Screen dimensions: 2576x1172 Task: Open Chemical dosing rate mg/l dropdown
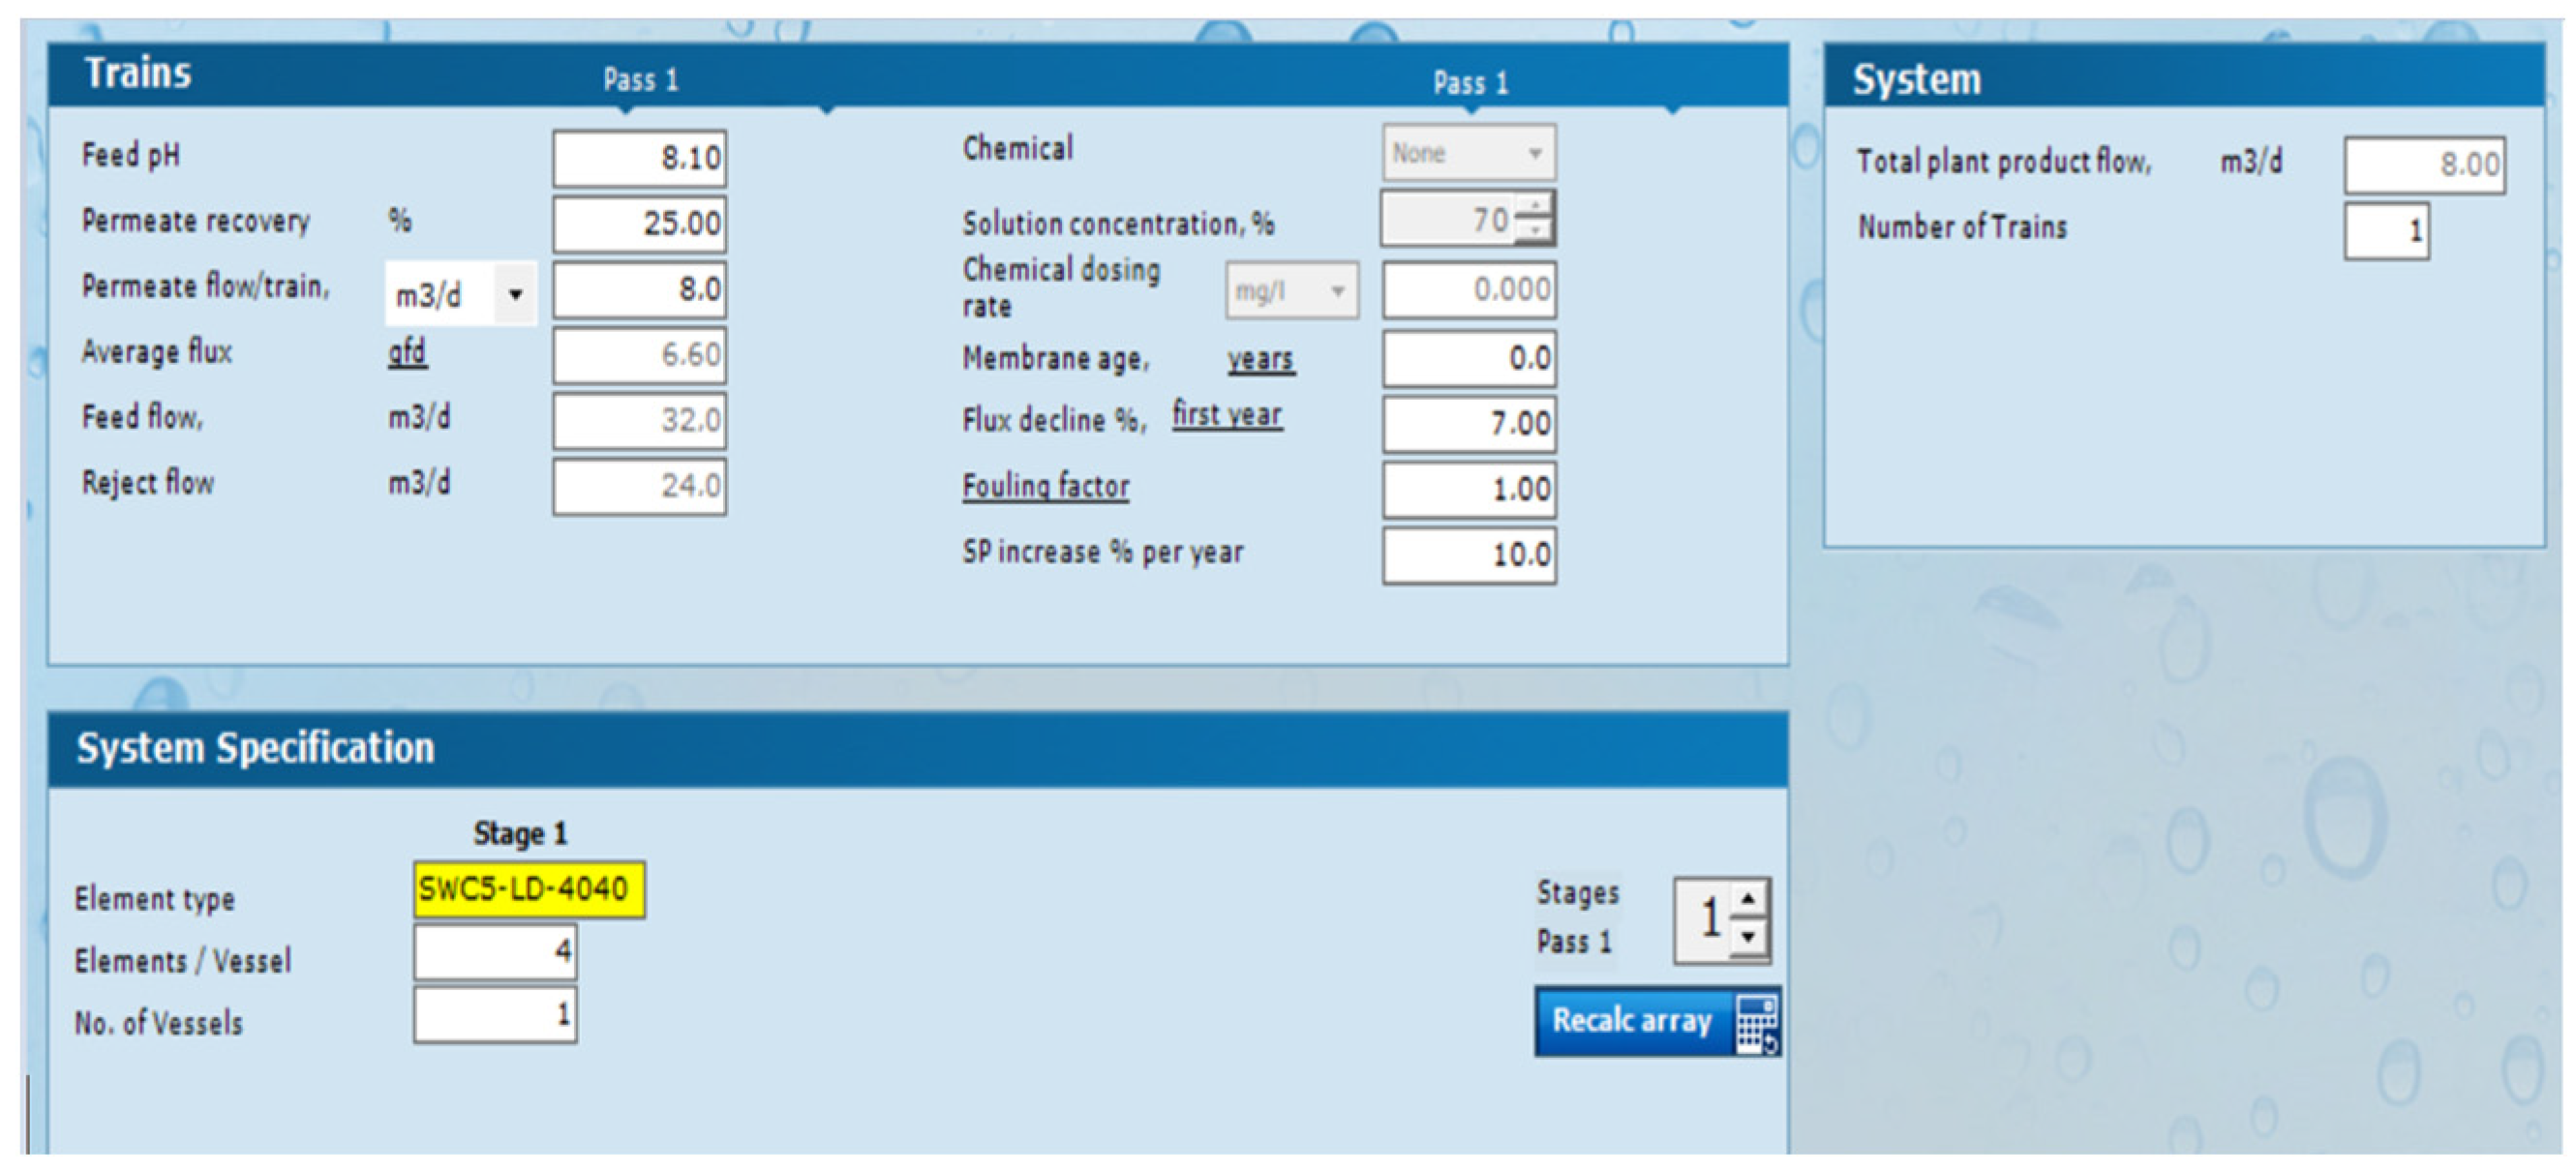[1337, 291]
